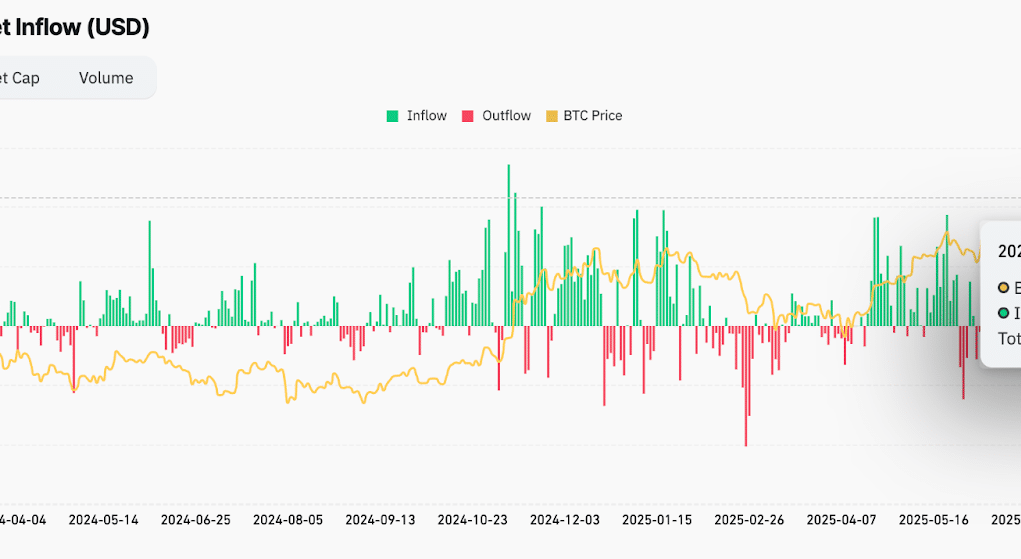Switch to the Volume tab
Image resolution: width=1021 pixels, height=559 pixels.
[106, 78]
